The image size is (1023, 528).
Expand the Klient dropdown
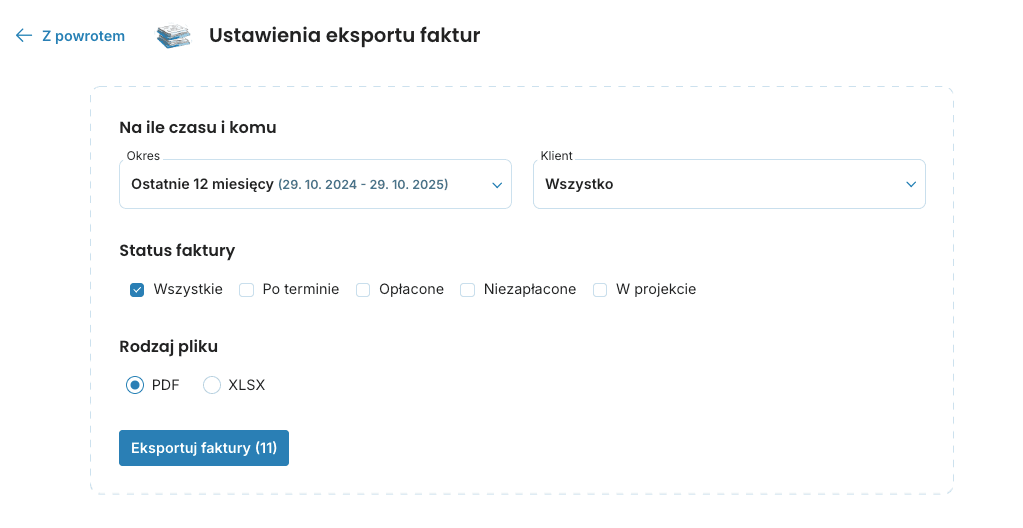tap(729, 184)
